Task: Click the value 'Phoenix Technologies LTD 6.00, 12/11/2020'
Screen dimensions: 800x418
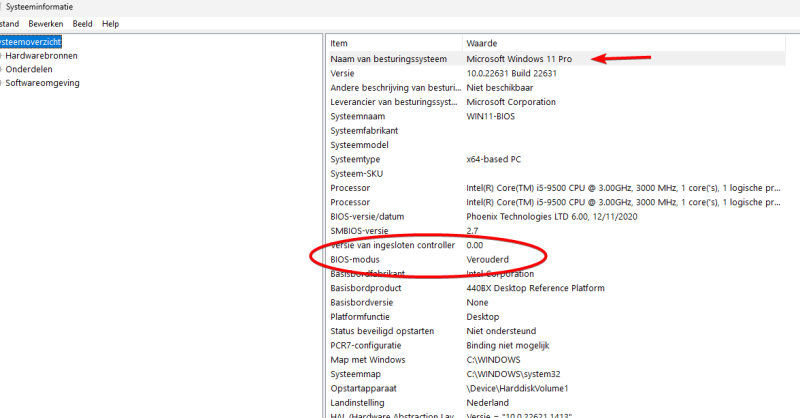Action: [552, 216]
